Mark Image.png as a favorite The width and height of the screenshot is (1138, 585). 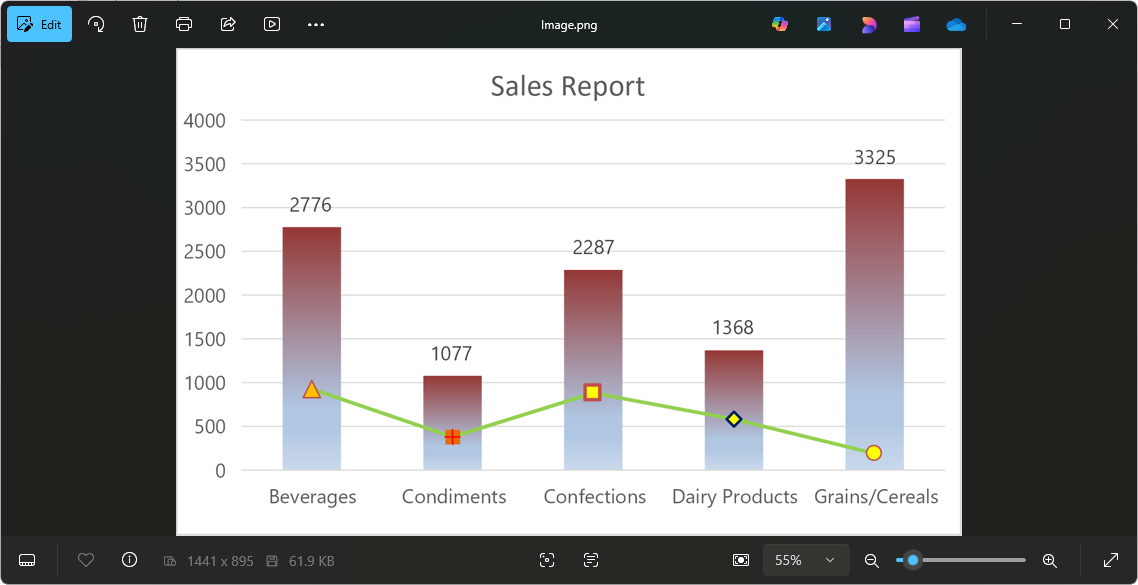86,560
